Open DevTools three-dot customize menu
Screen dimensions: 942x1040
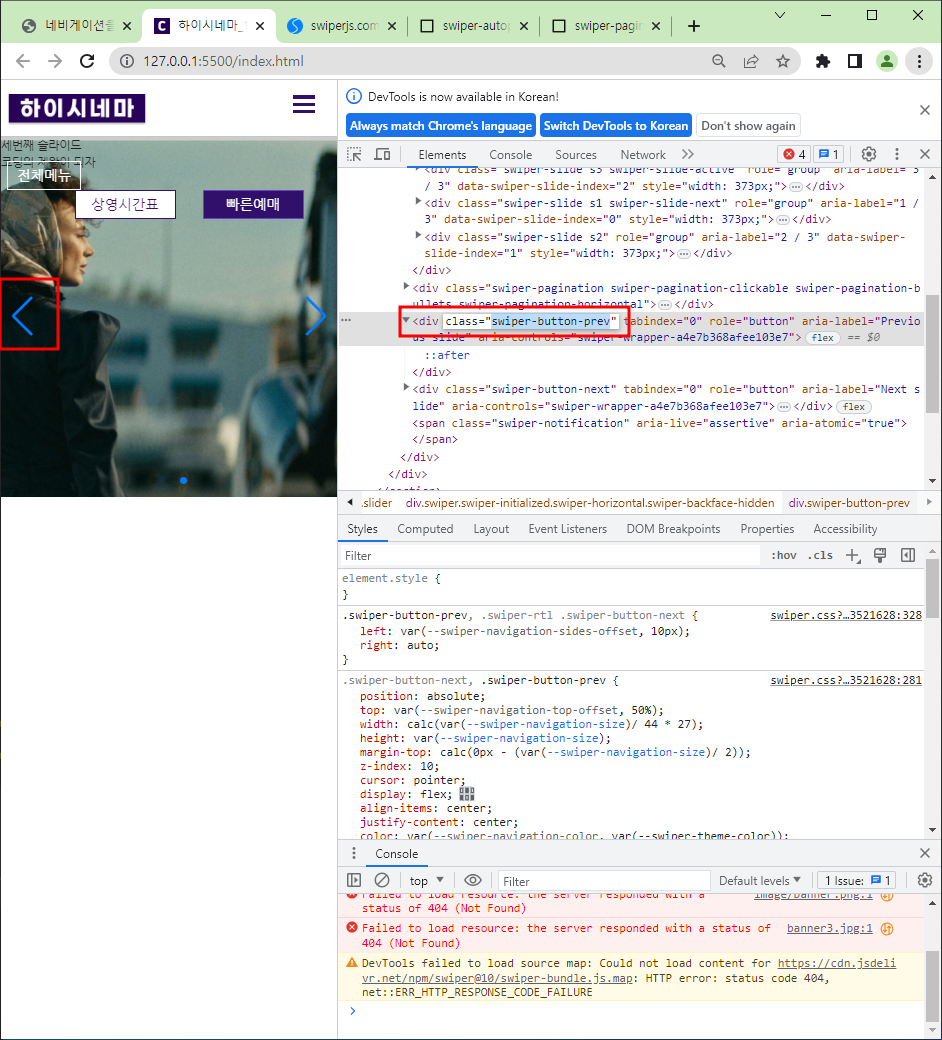point(897,155)
